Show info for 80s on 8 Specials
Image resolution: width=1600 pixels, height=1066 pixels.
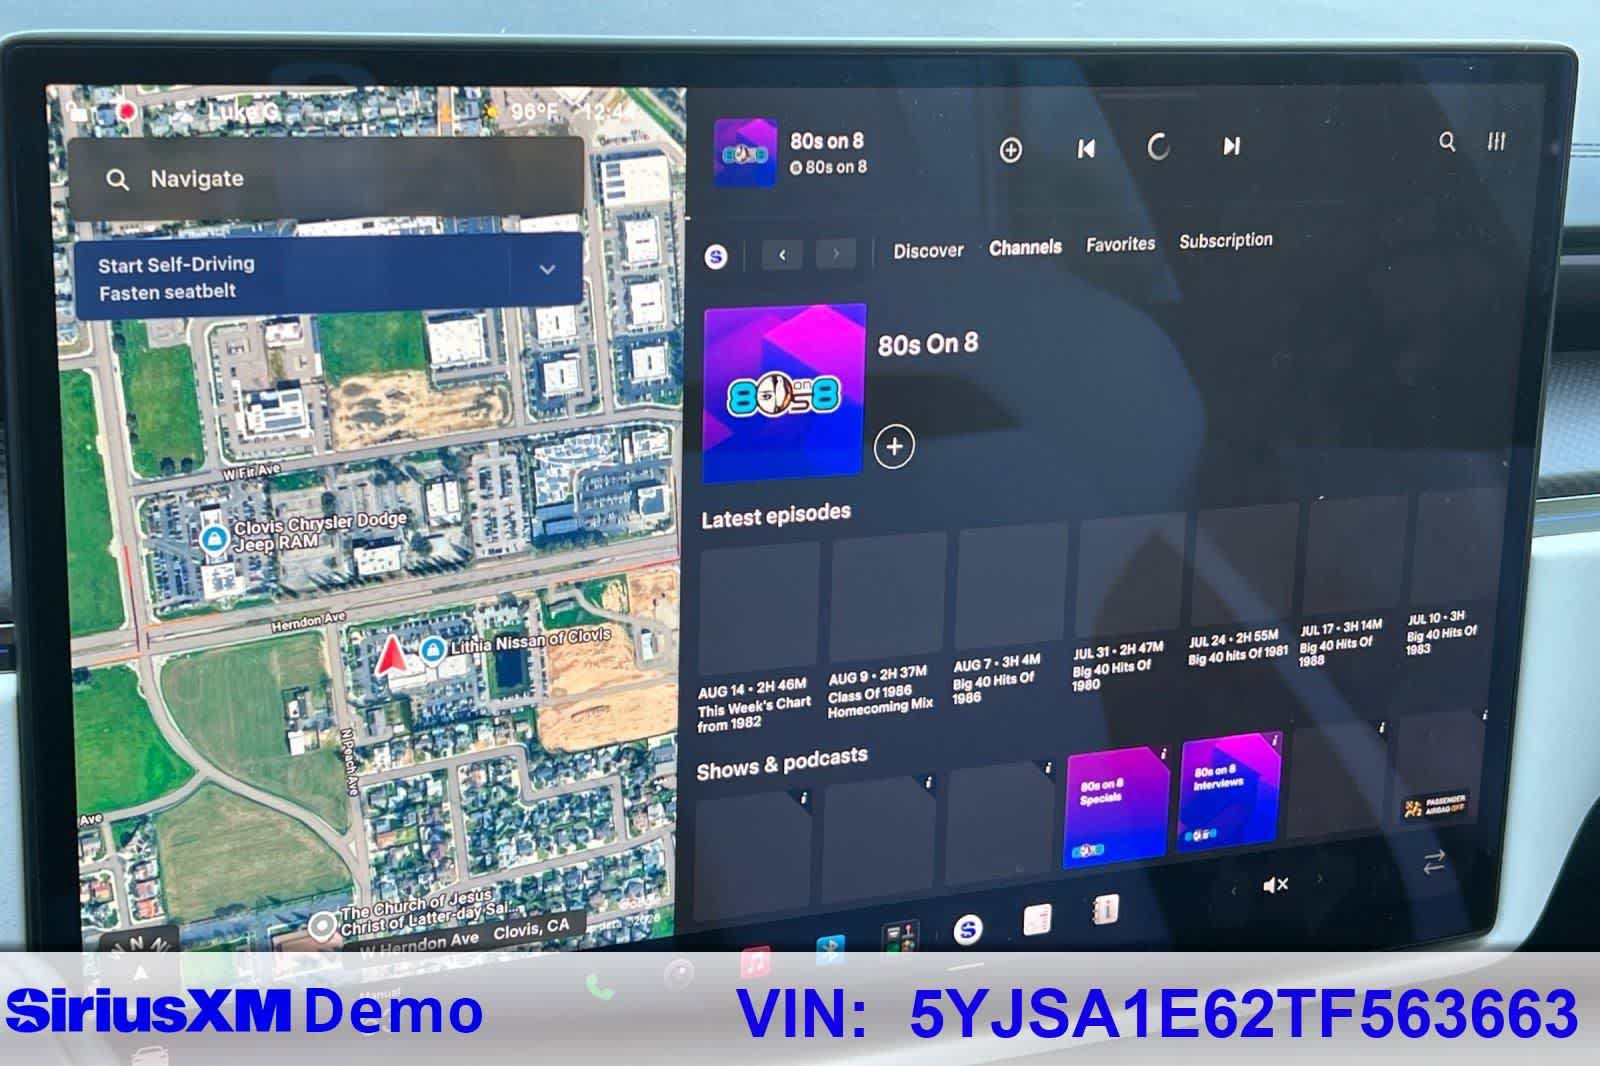(x=1162, y=754)
